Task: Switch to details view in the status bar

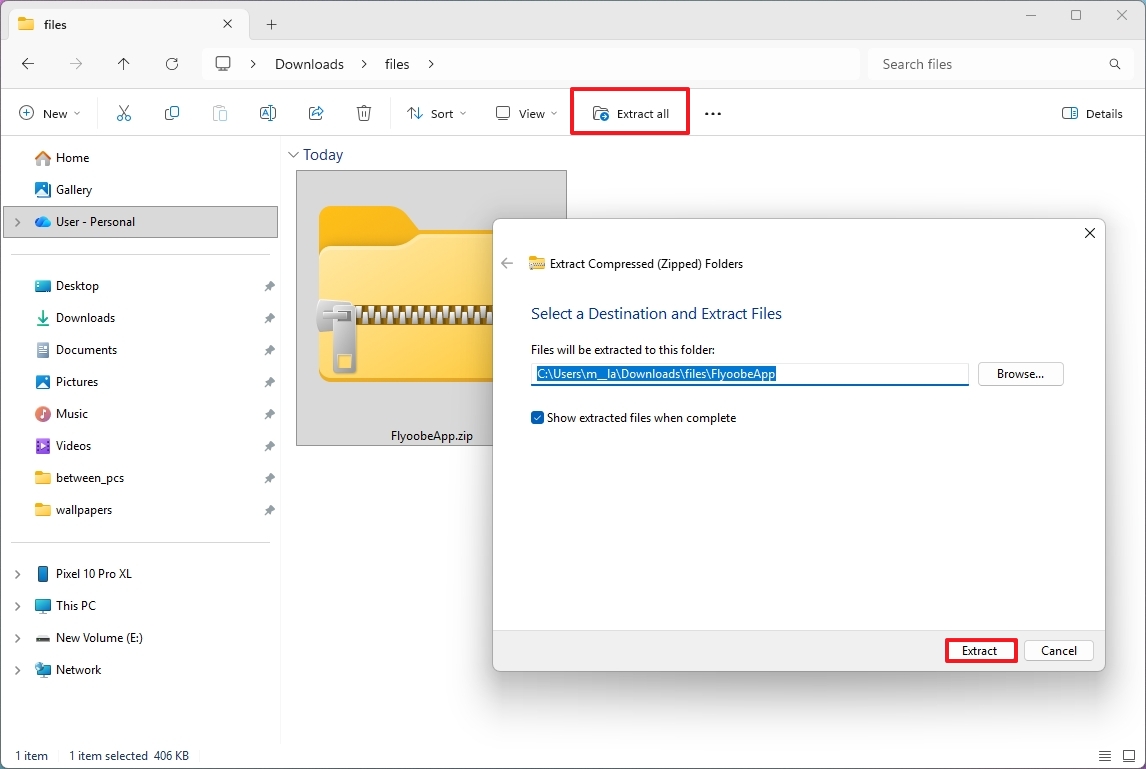Action: coord(1104,756)
